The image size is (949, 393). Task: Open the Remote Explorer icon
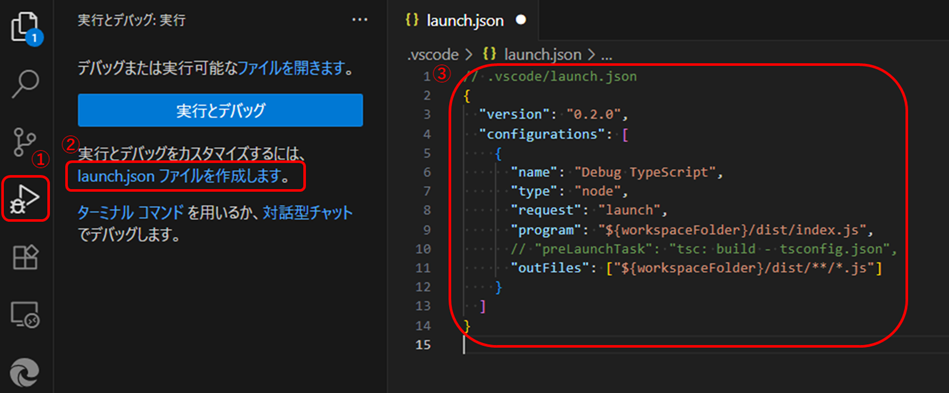pyautogui.click(x=25, y=314)
